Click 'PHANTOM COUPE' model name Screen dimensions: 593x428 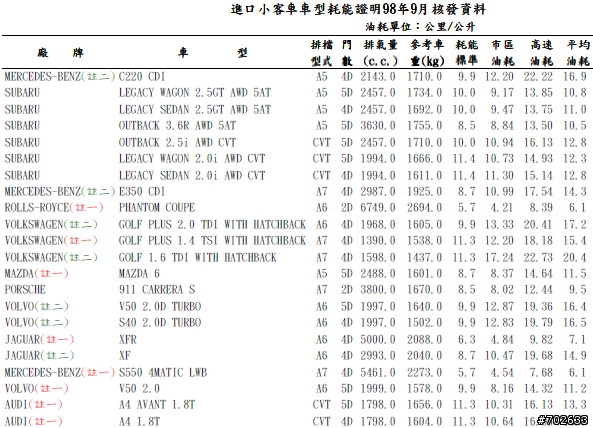coord(157,208)
